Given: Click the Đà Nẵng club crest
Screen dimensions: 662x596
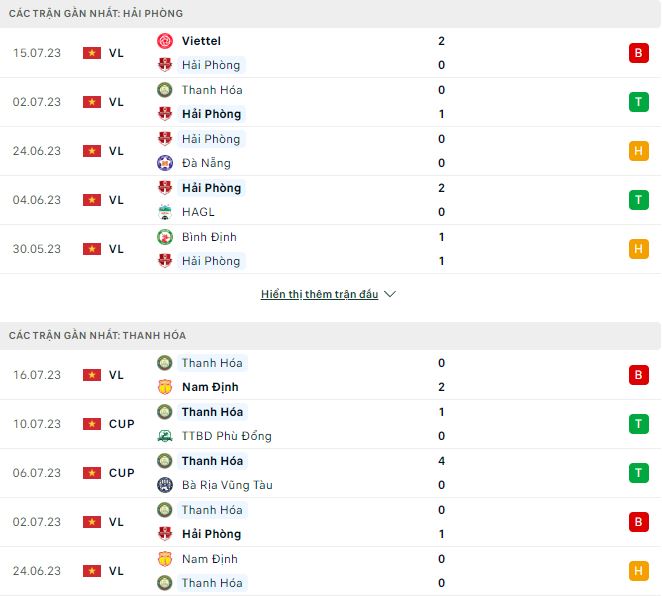Looking at the screenshot, I should pos(165,163).
